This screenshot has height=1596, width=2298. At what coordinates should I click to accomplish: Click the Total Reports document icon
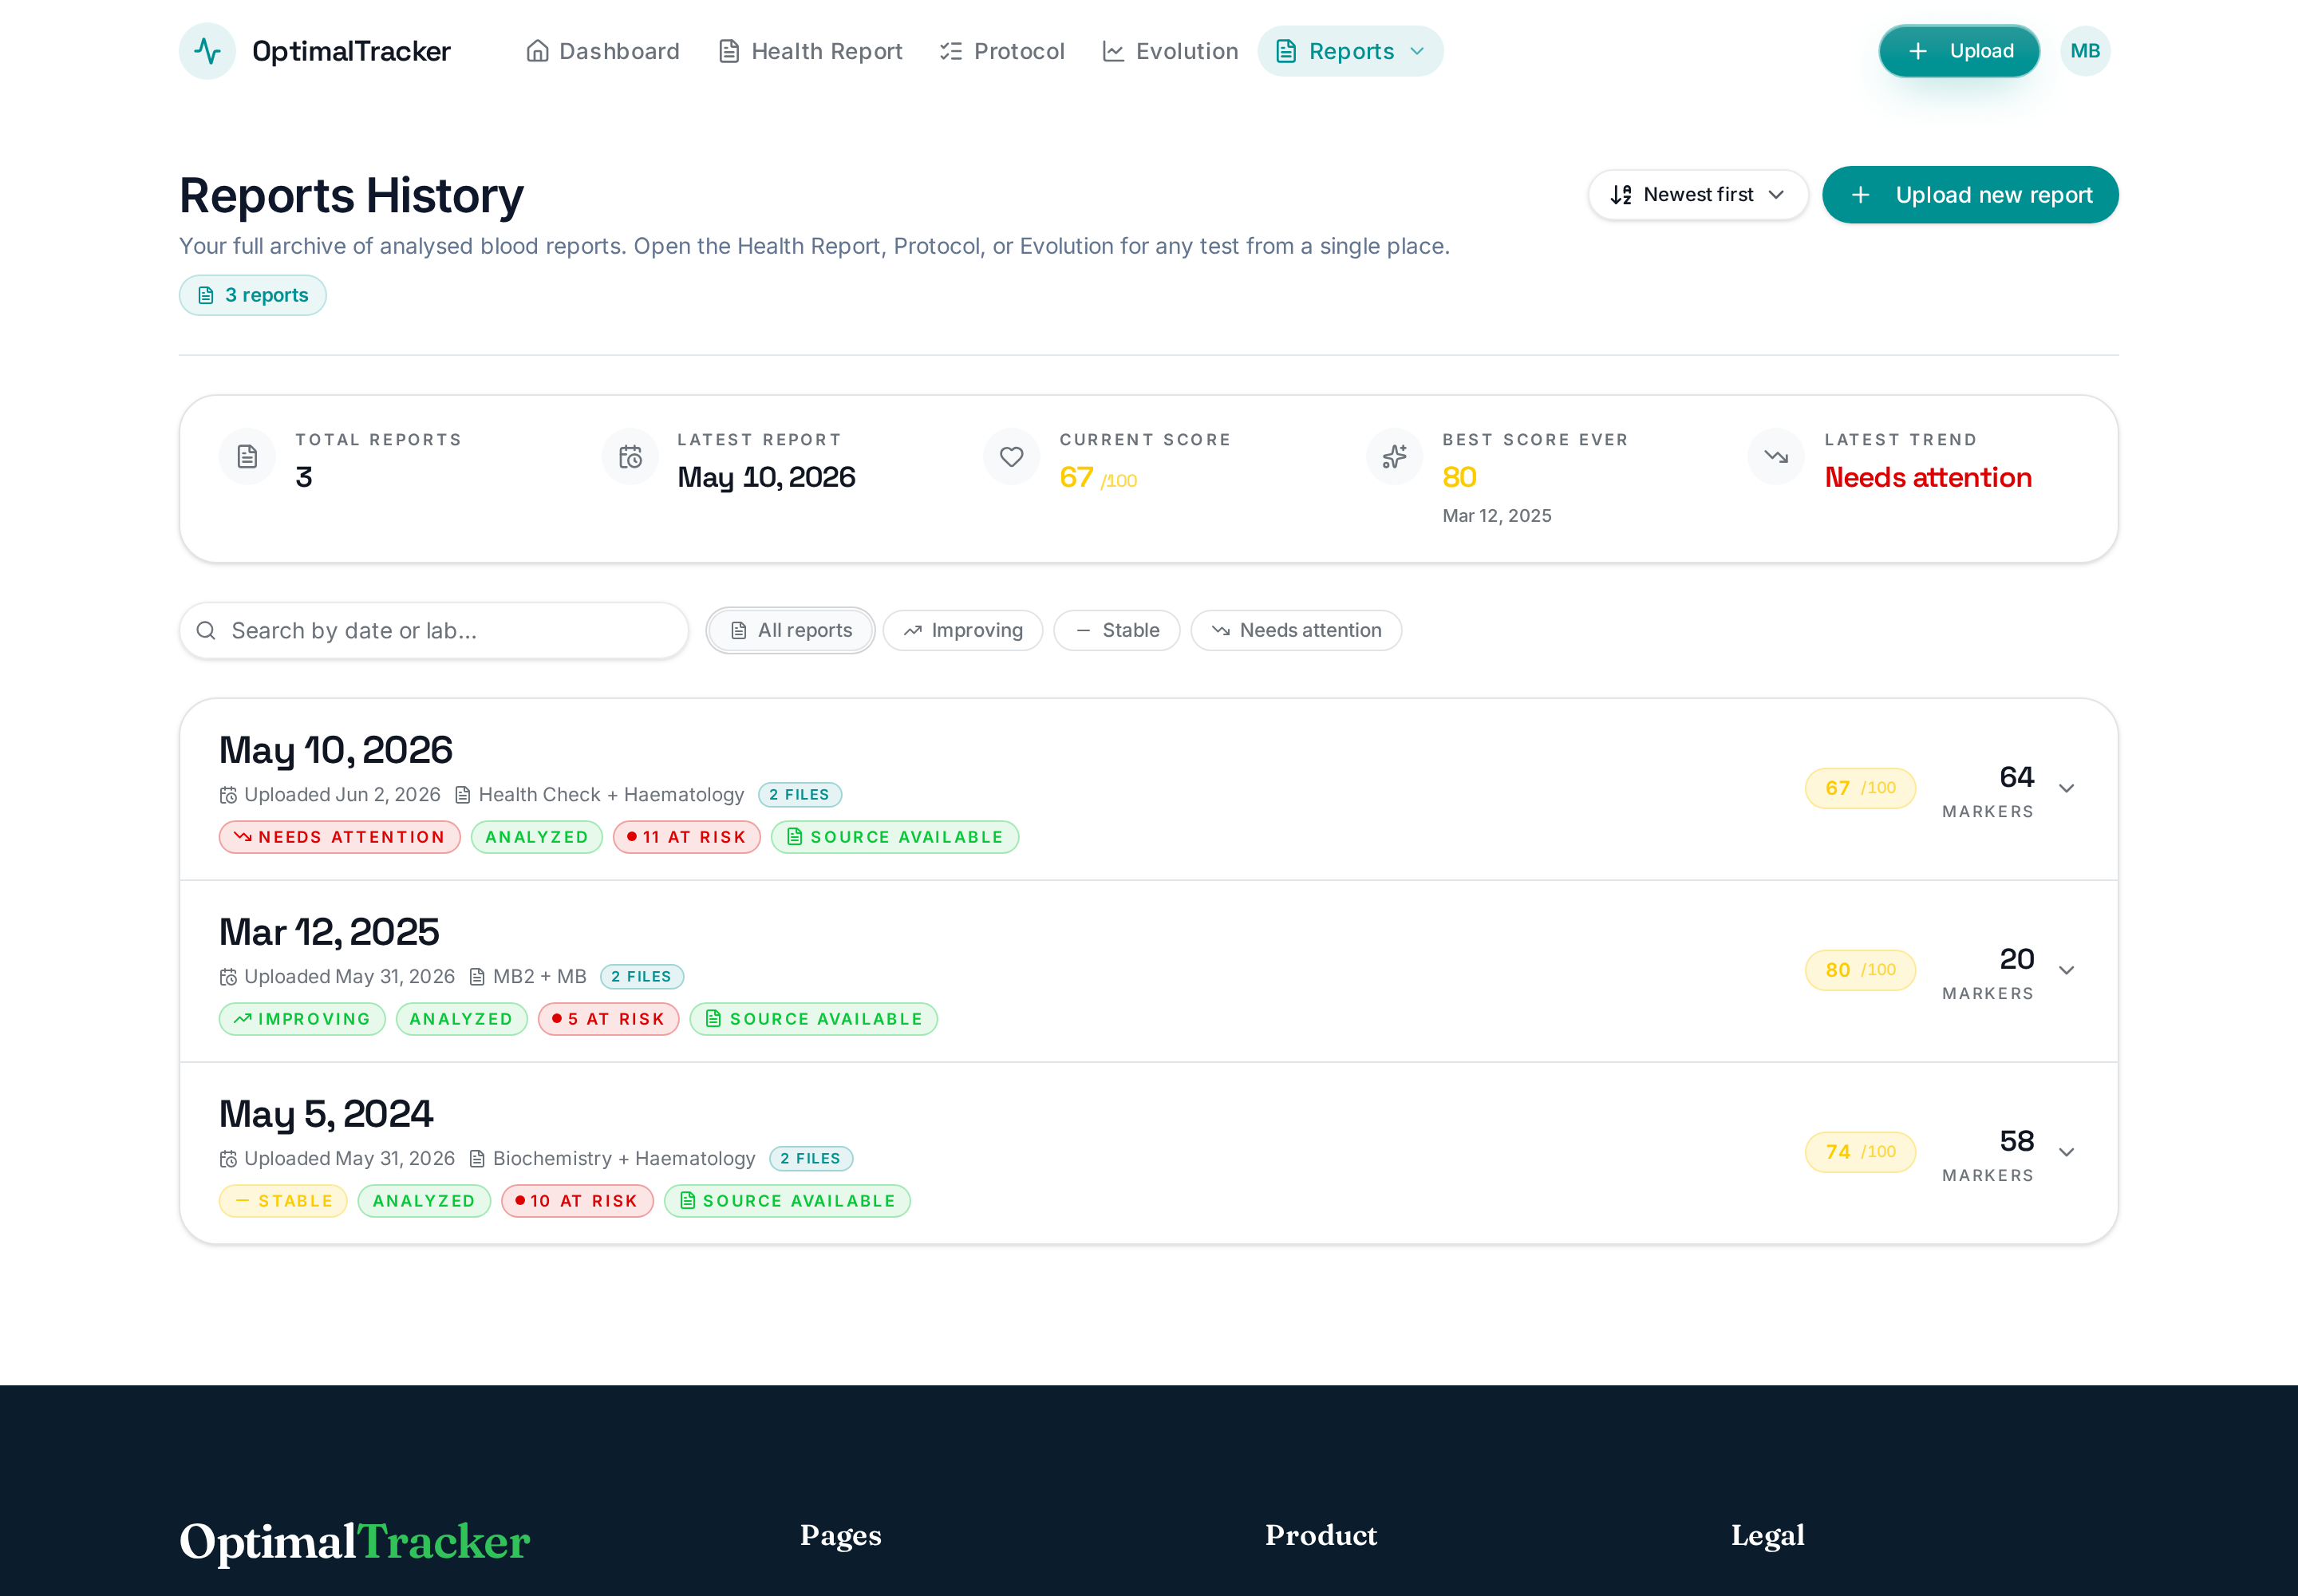[247, 457]
